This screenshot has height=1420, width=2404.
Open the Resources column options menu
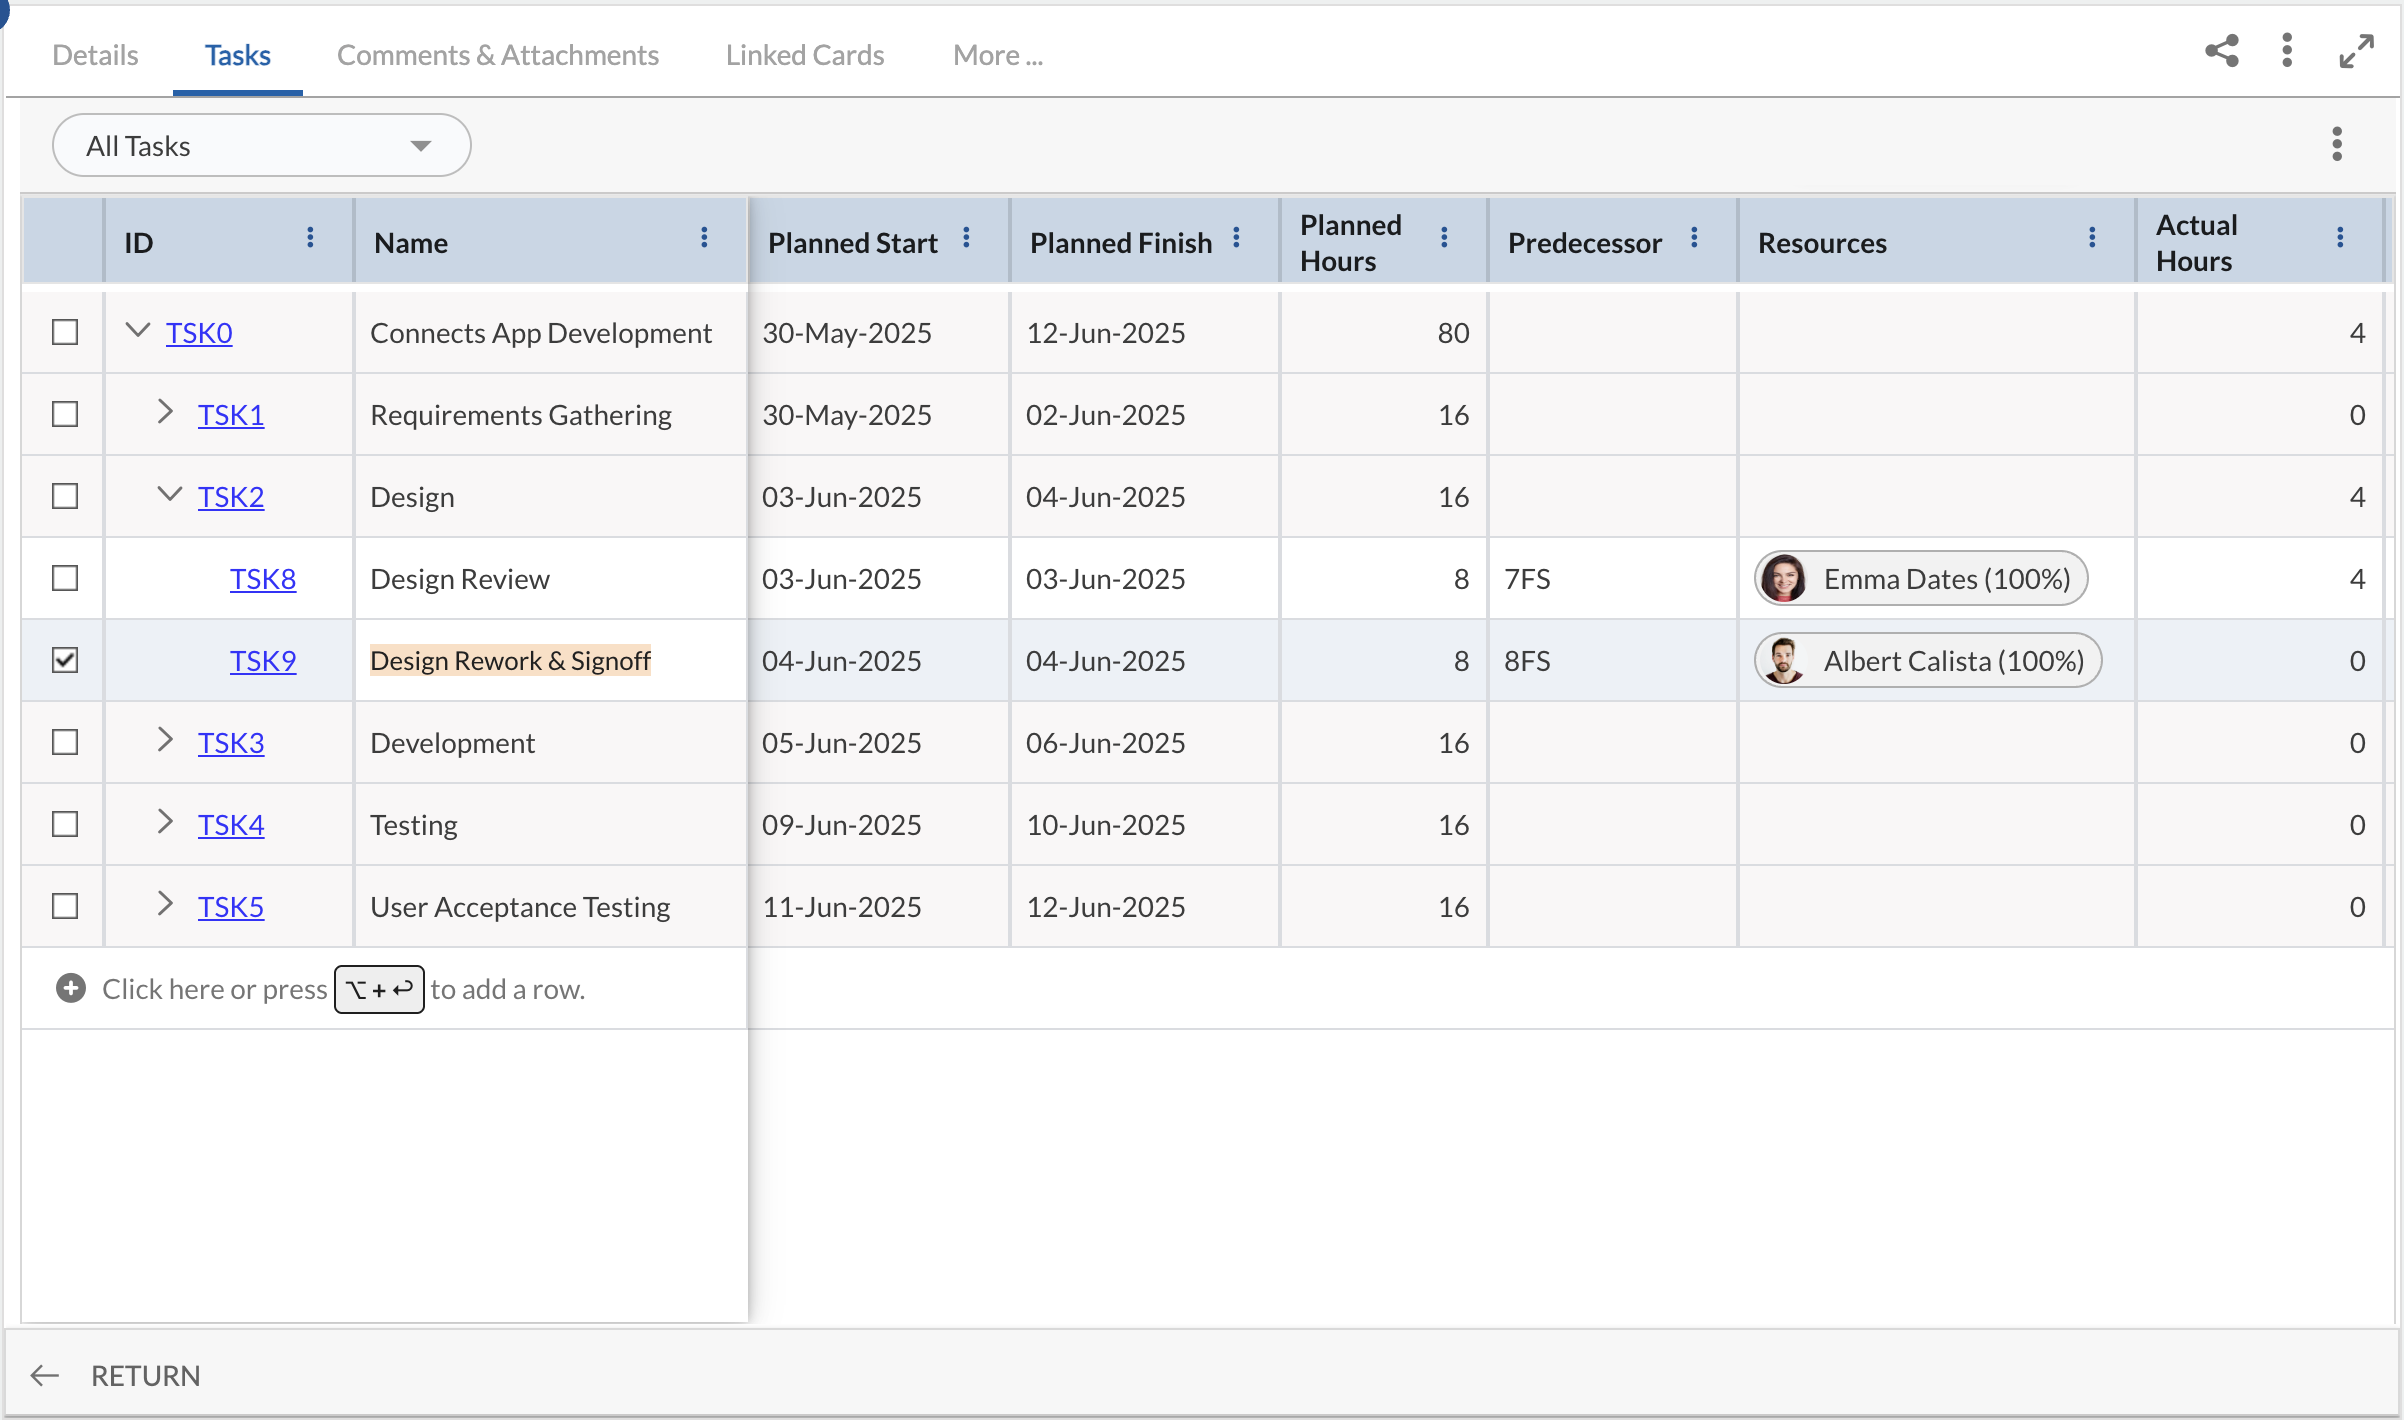coord(2090,238)
